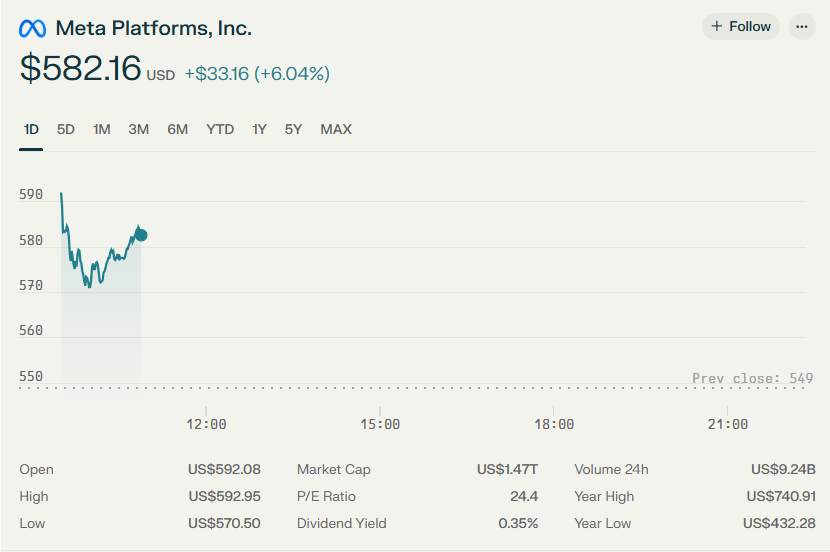The height and width of the screenshot is (552, 830).
Task: Click the P/E Ratio value 24.4
Action: tap(524, 496)
